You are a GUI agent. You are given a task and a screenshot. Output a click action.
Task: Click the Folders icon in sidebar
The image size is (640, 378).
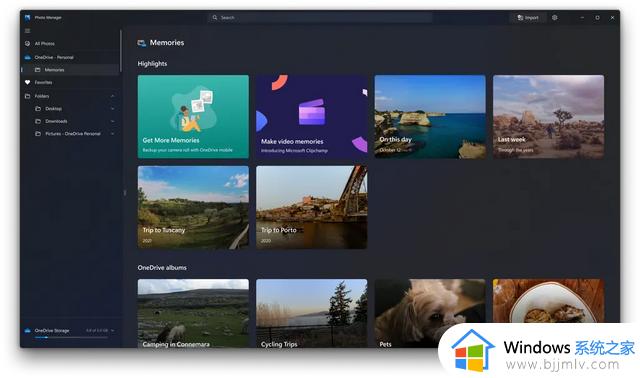click(27, 96)
